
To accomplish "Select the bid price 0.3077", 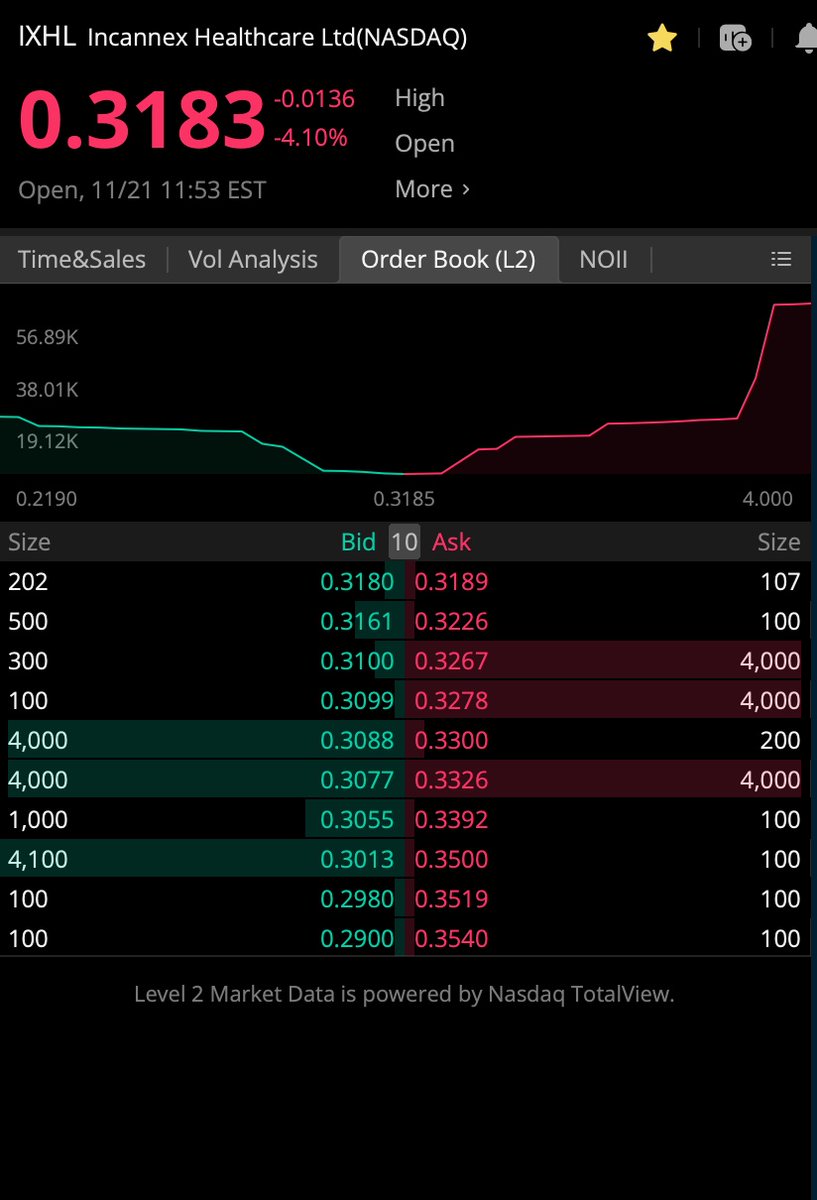I will [x=357, y=780].
